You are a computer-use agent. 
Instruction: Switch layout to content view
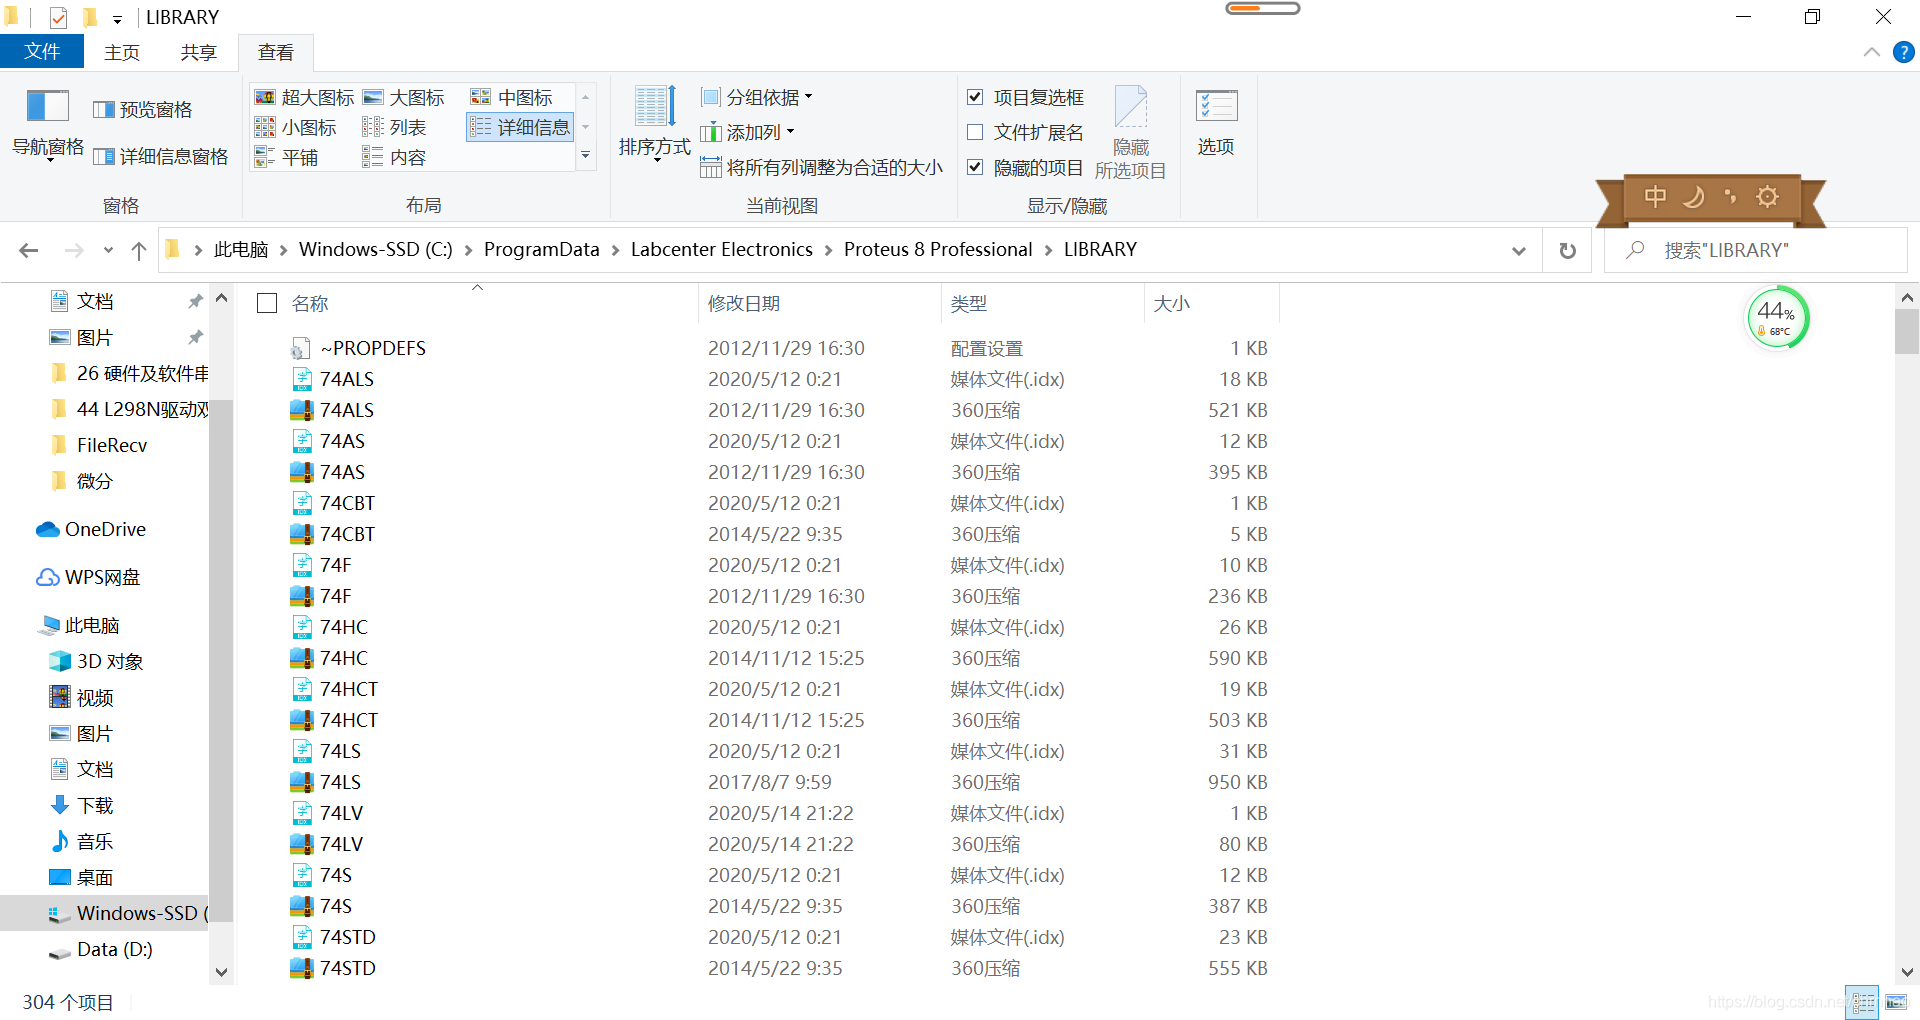point(395,157)
